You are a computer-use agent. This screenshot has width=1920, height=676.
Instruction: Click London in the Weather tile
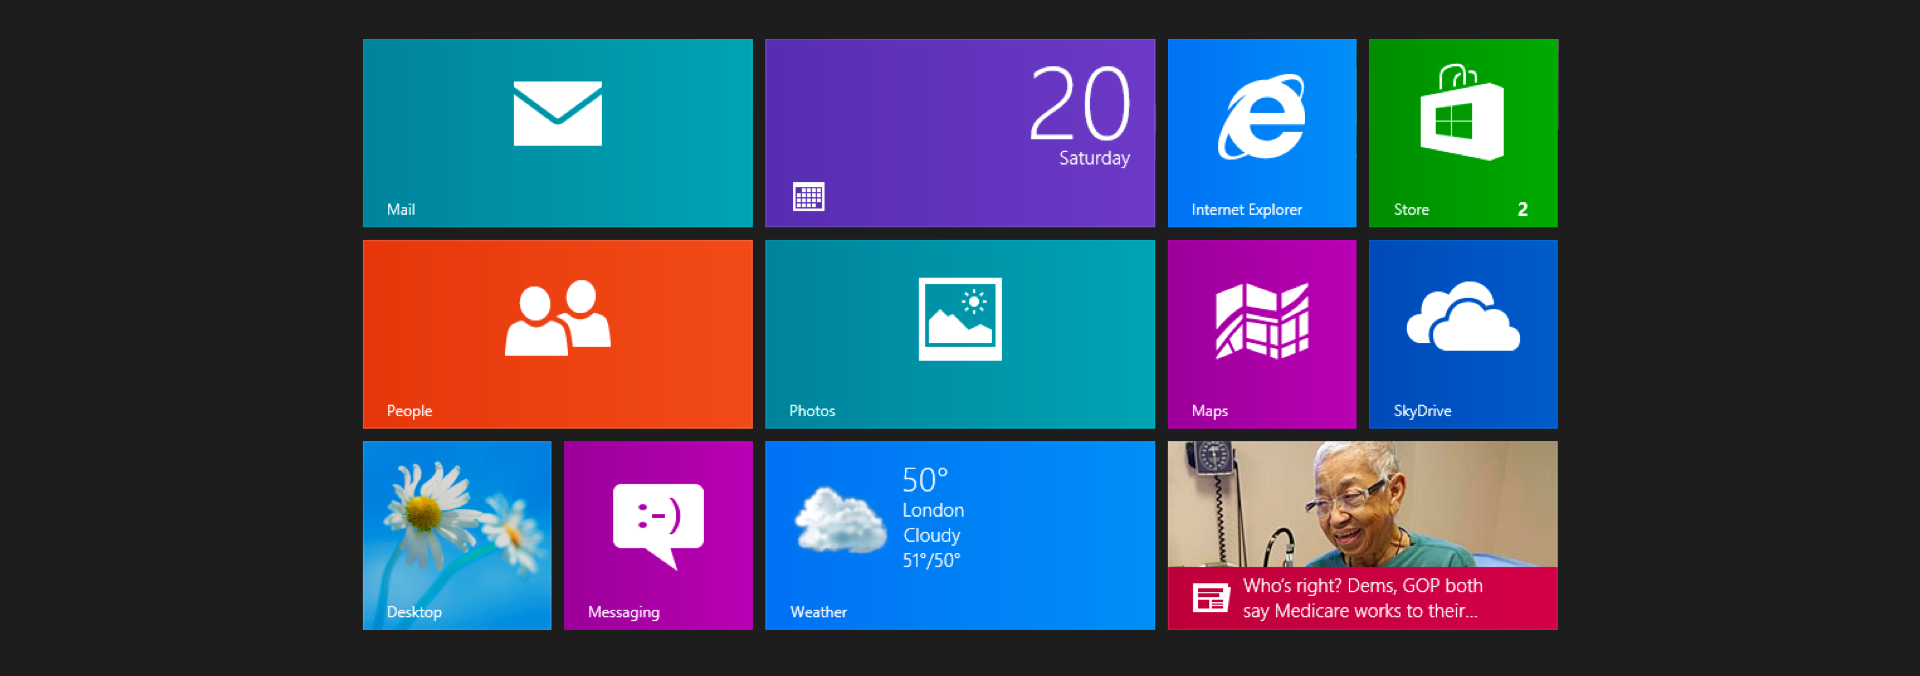pos(933,510)
